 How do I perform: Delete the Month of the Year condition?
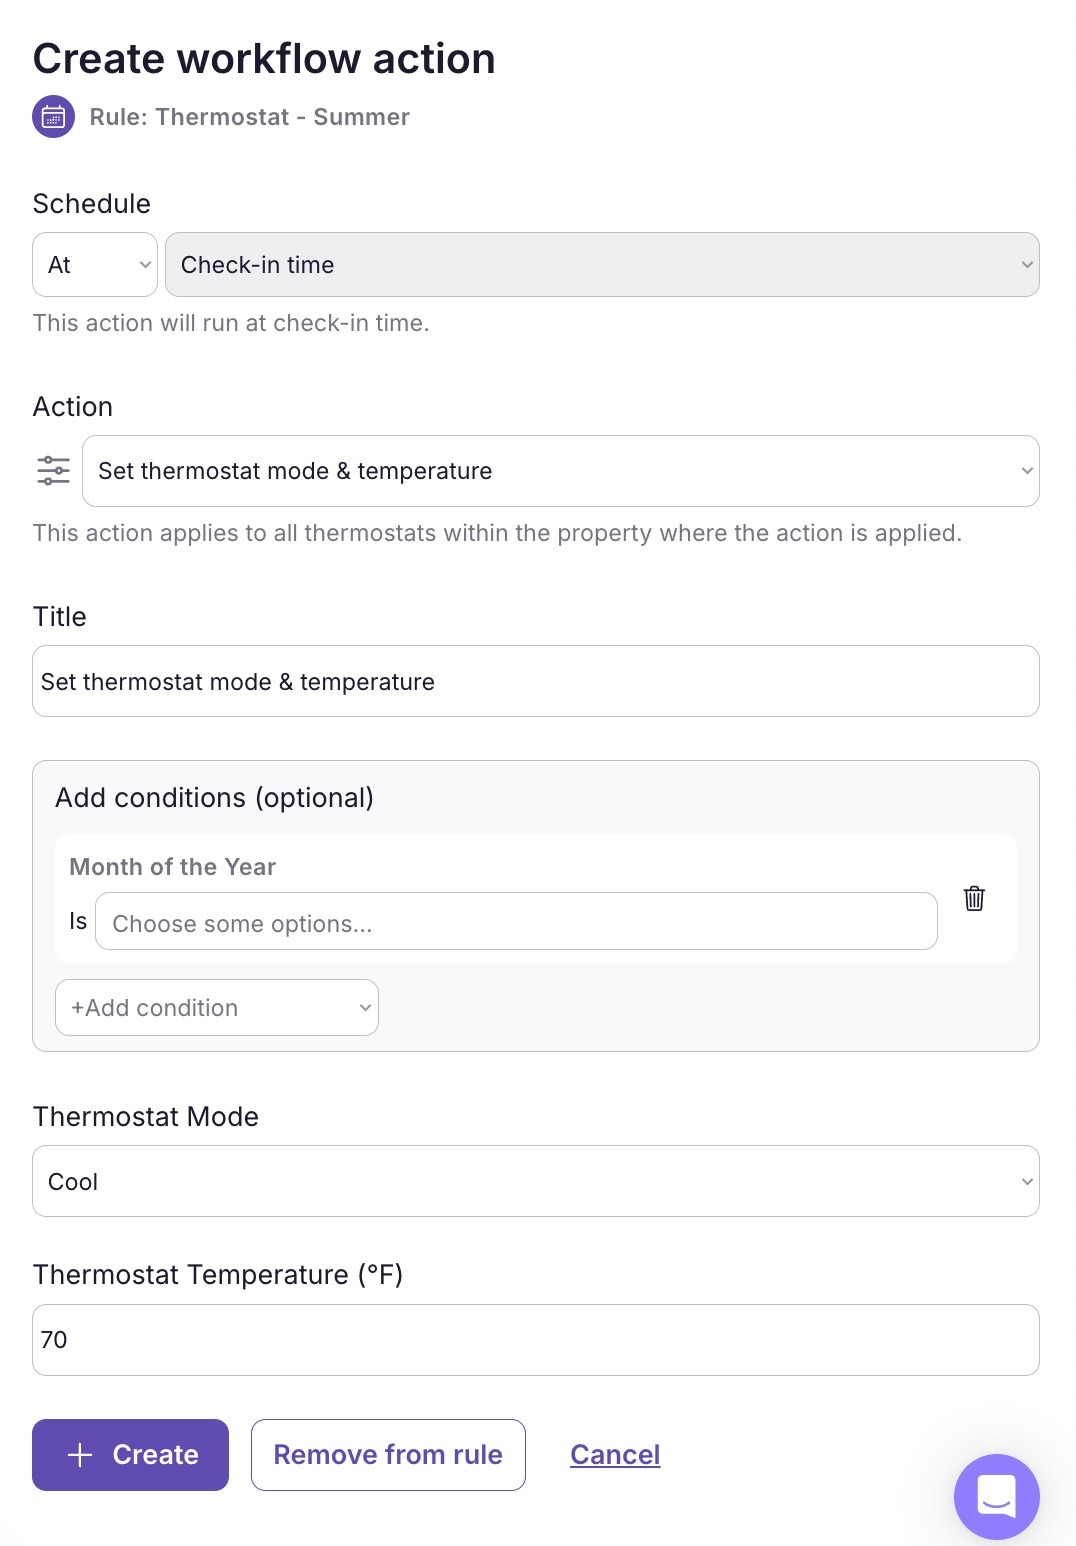973,899
